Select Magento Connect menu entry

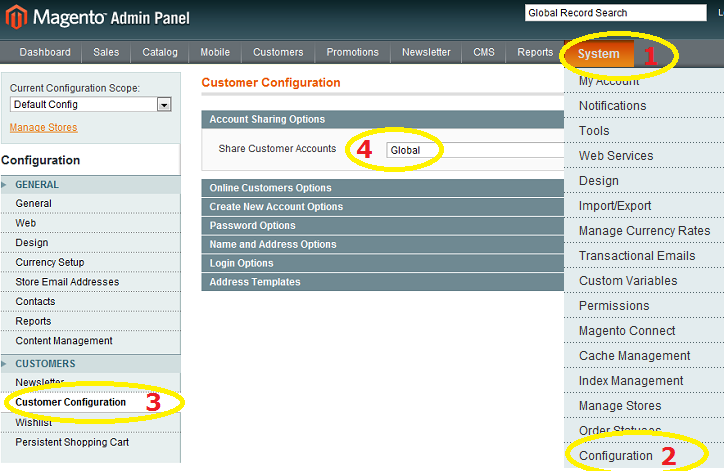pos(644,331)
